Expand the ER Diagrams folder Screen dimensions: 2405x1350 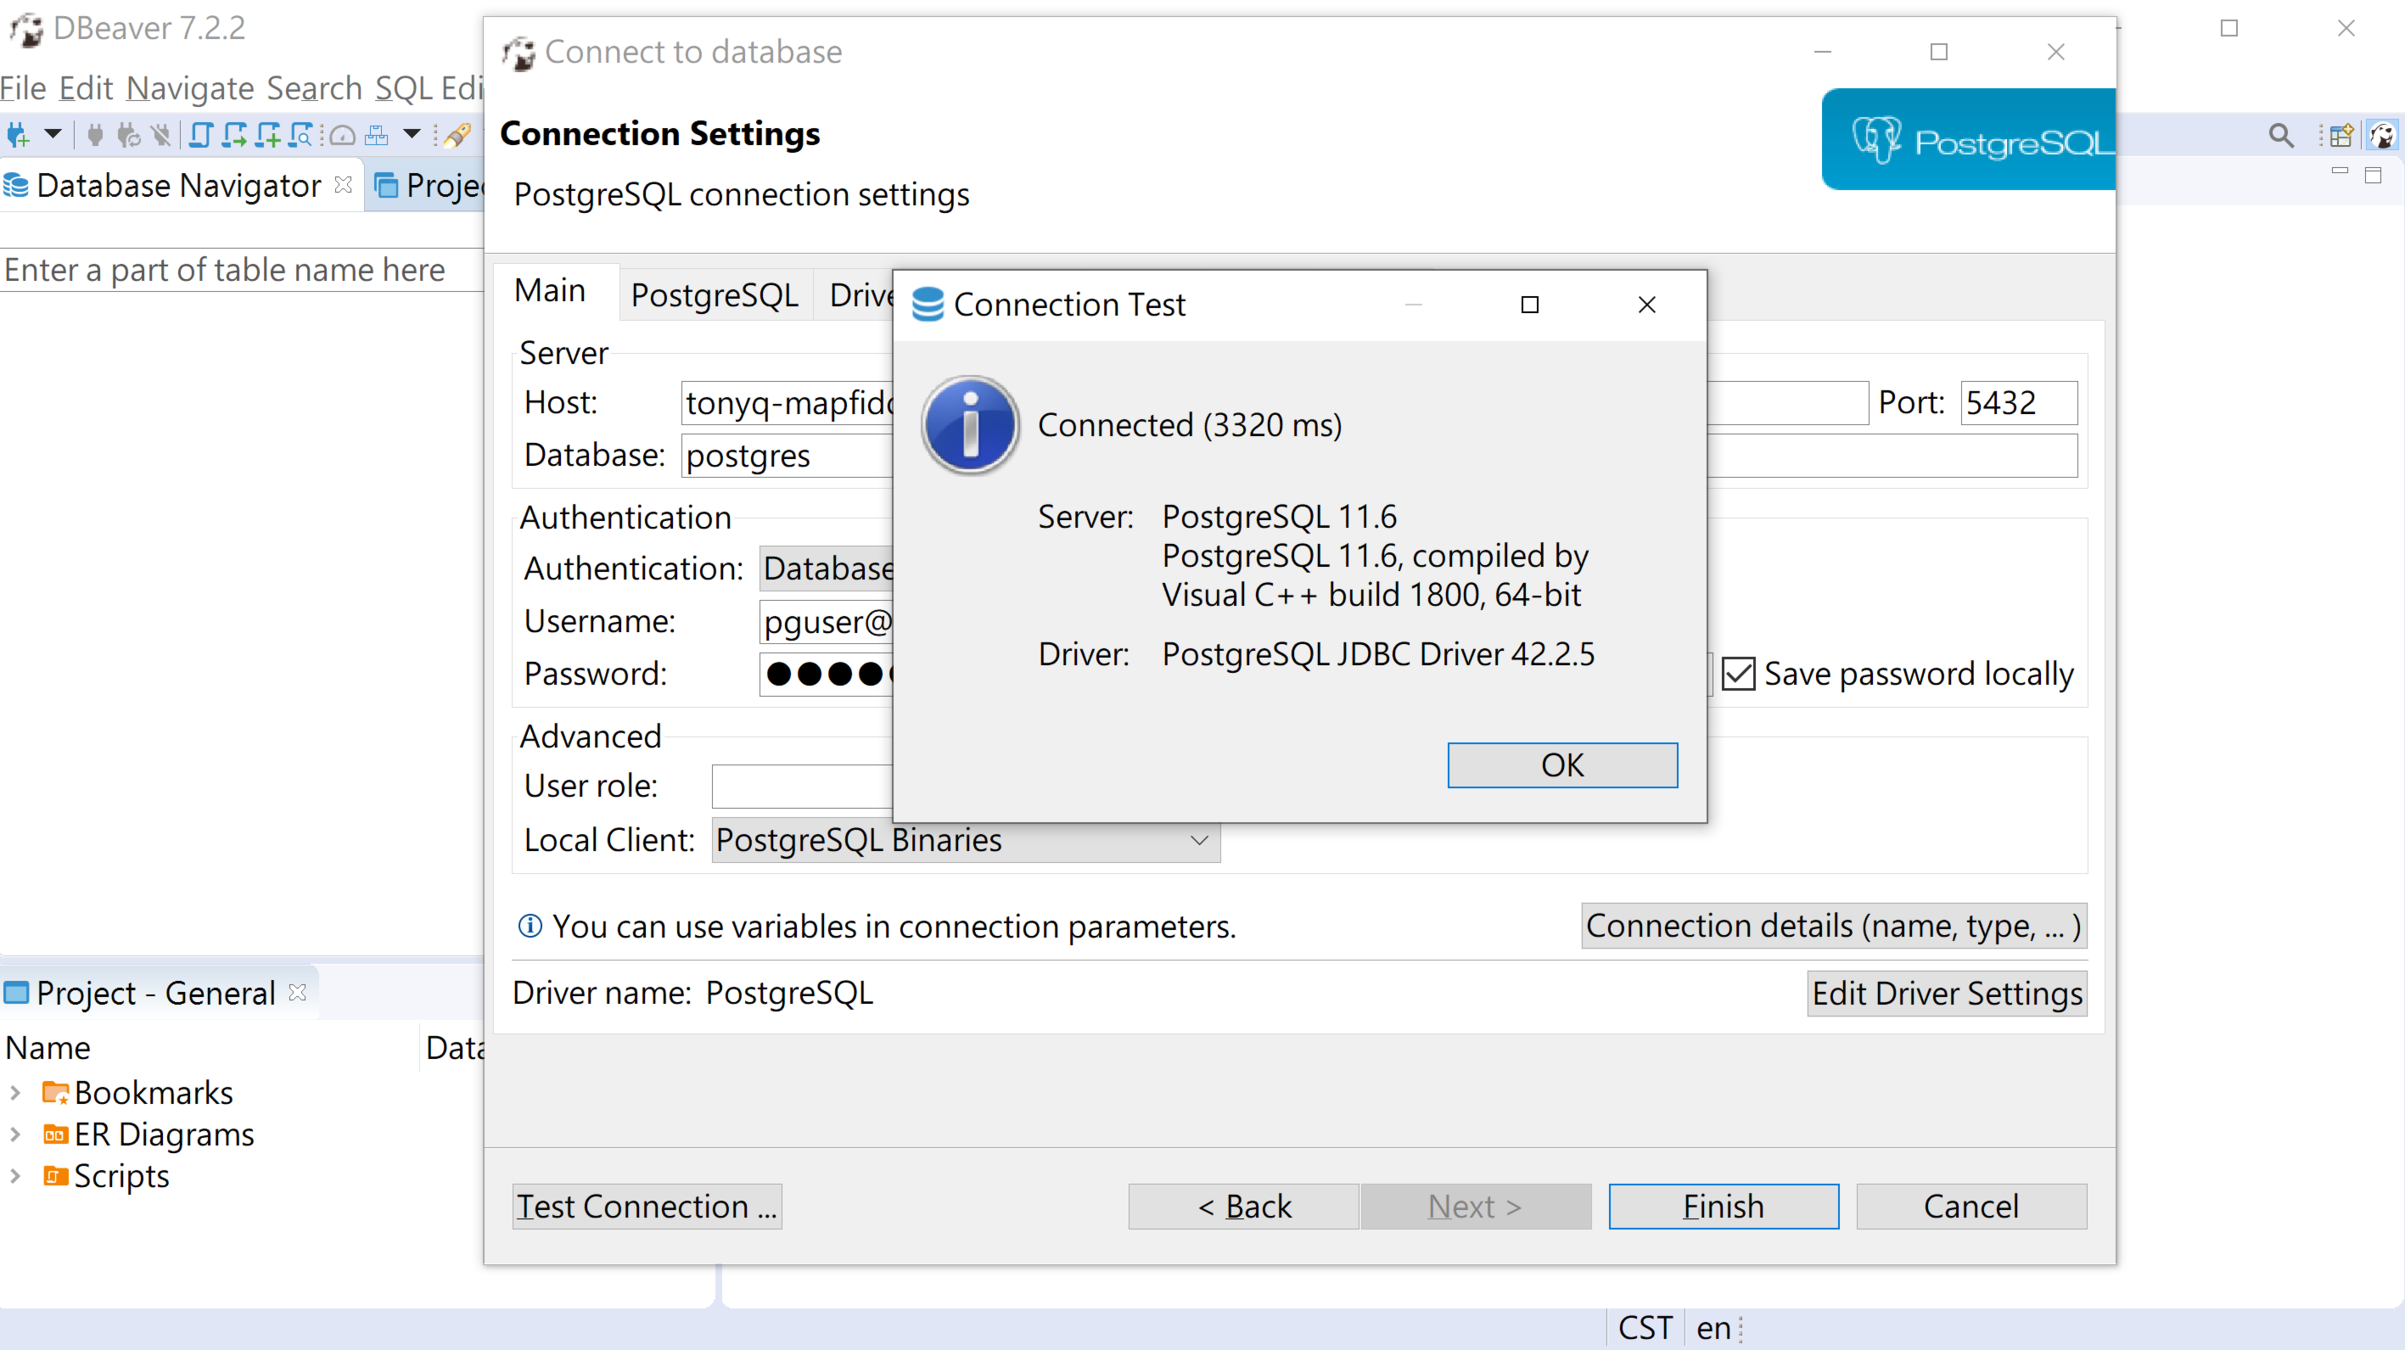(16, 1135)
